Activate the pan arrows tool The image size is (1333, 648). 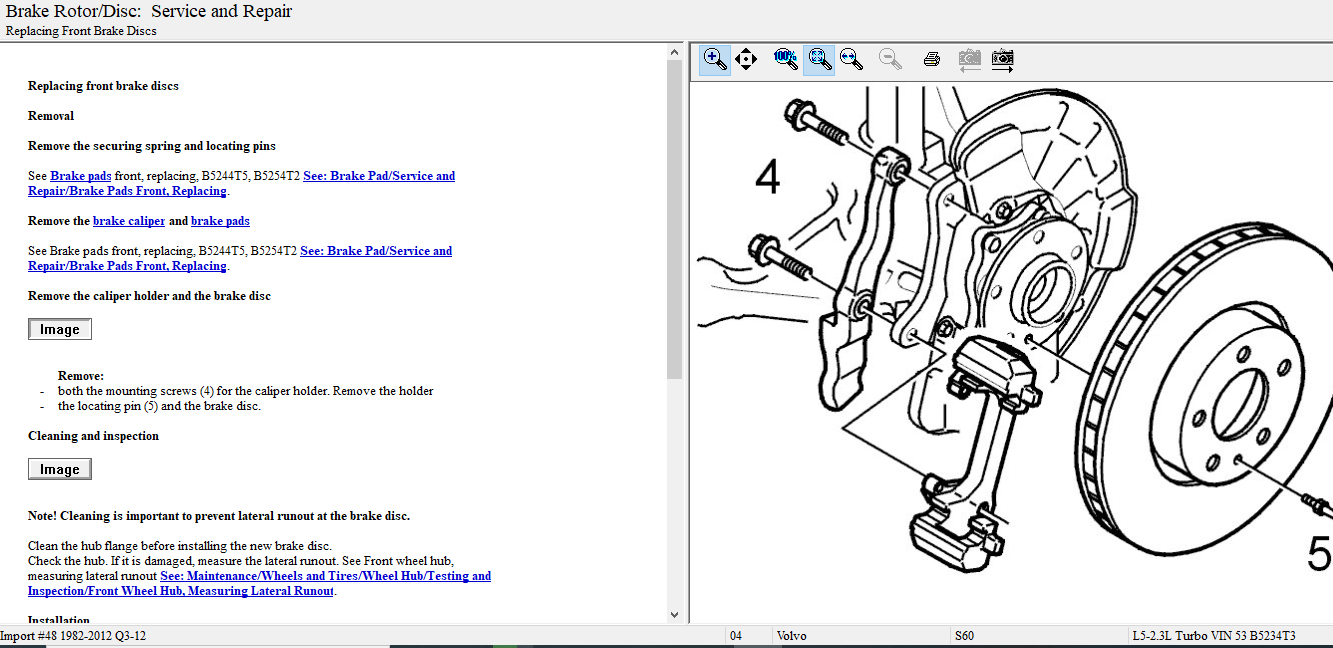tap(746, 59)
